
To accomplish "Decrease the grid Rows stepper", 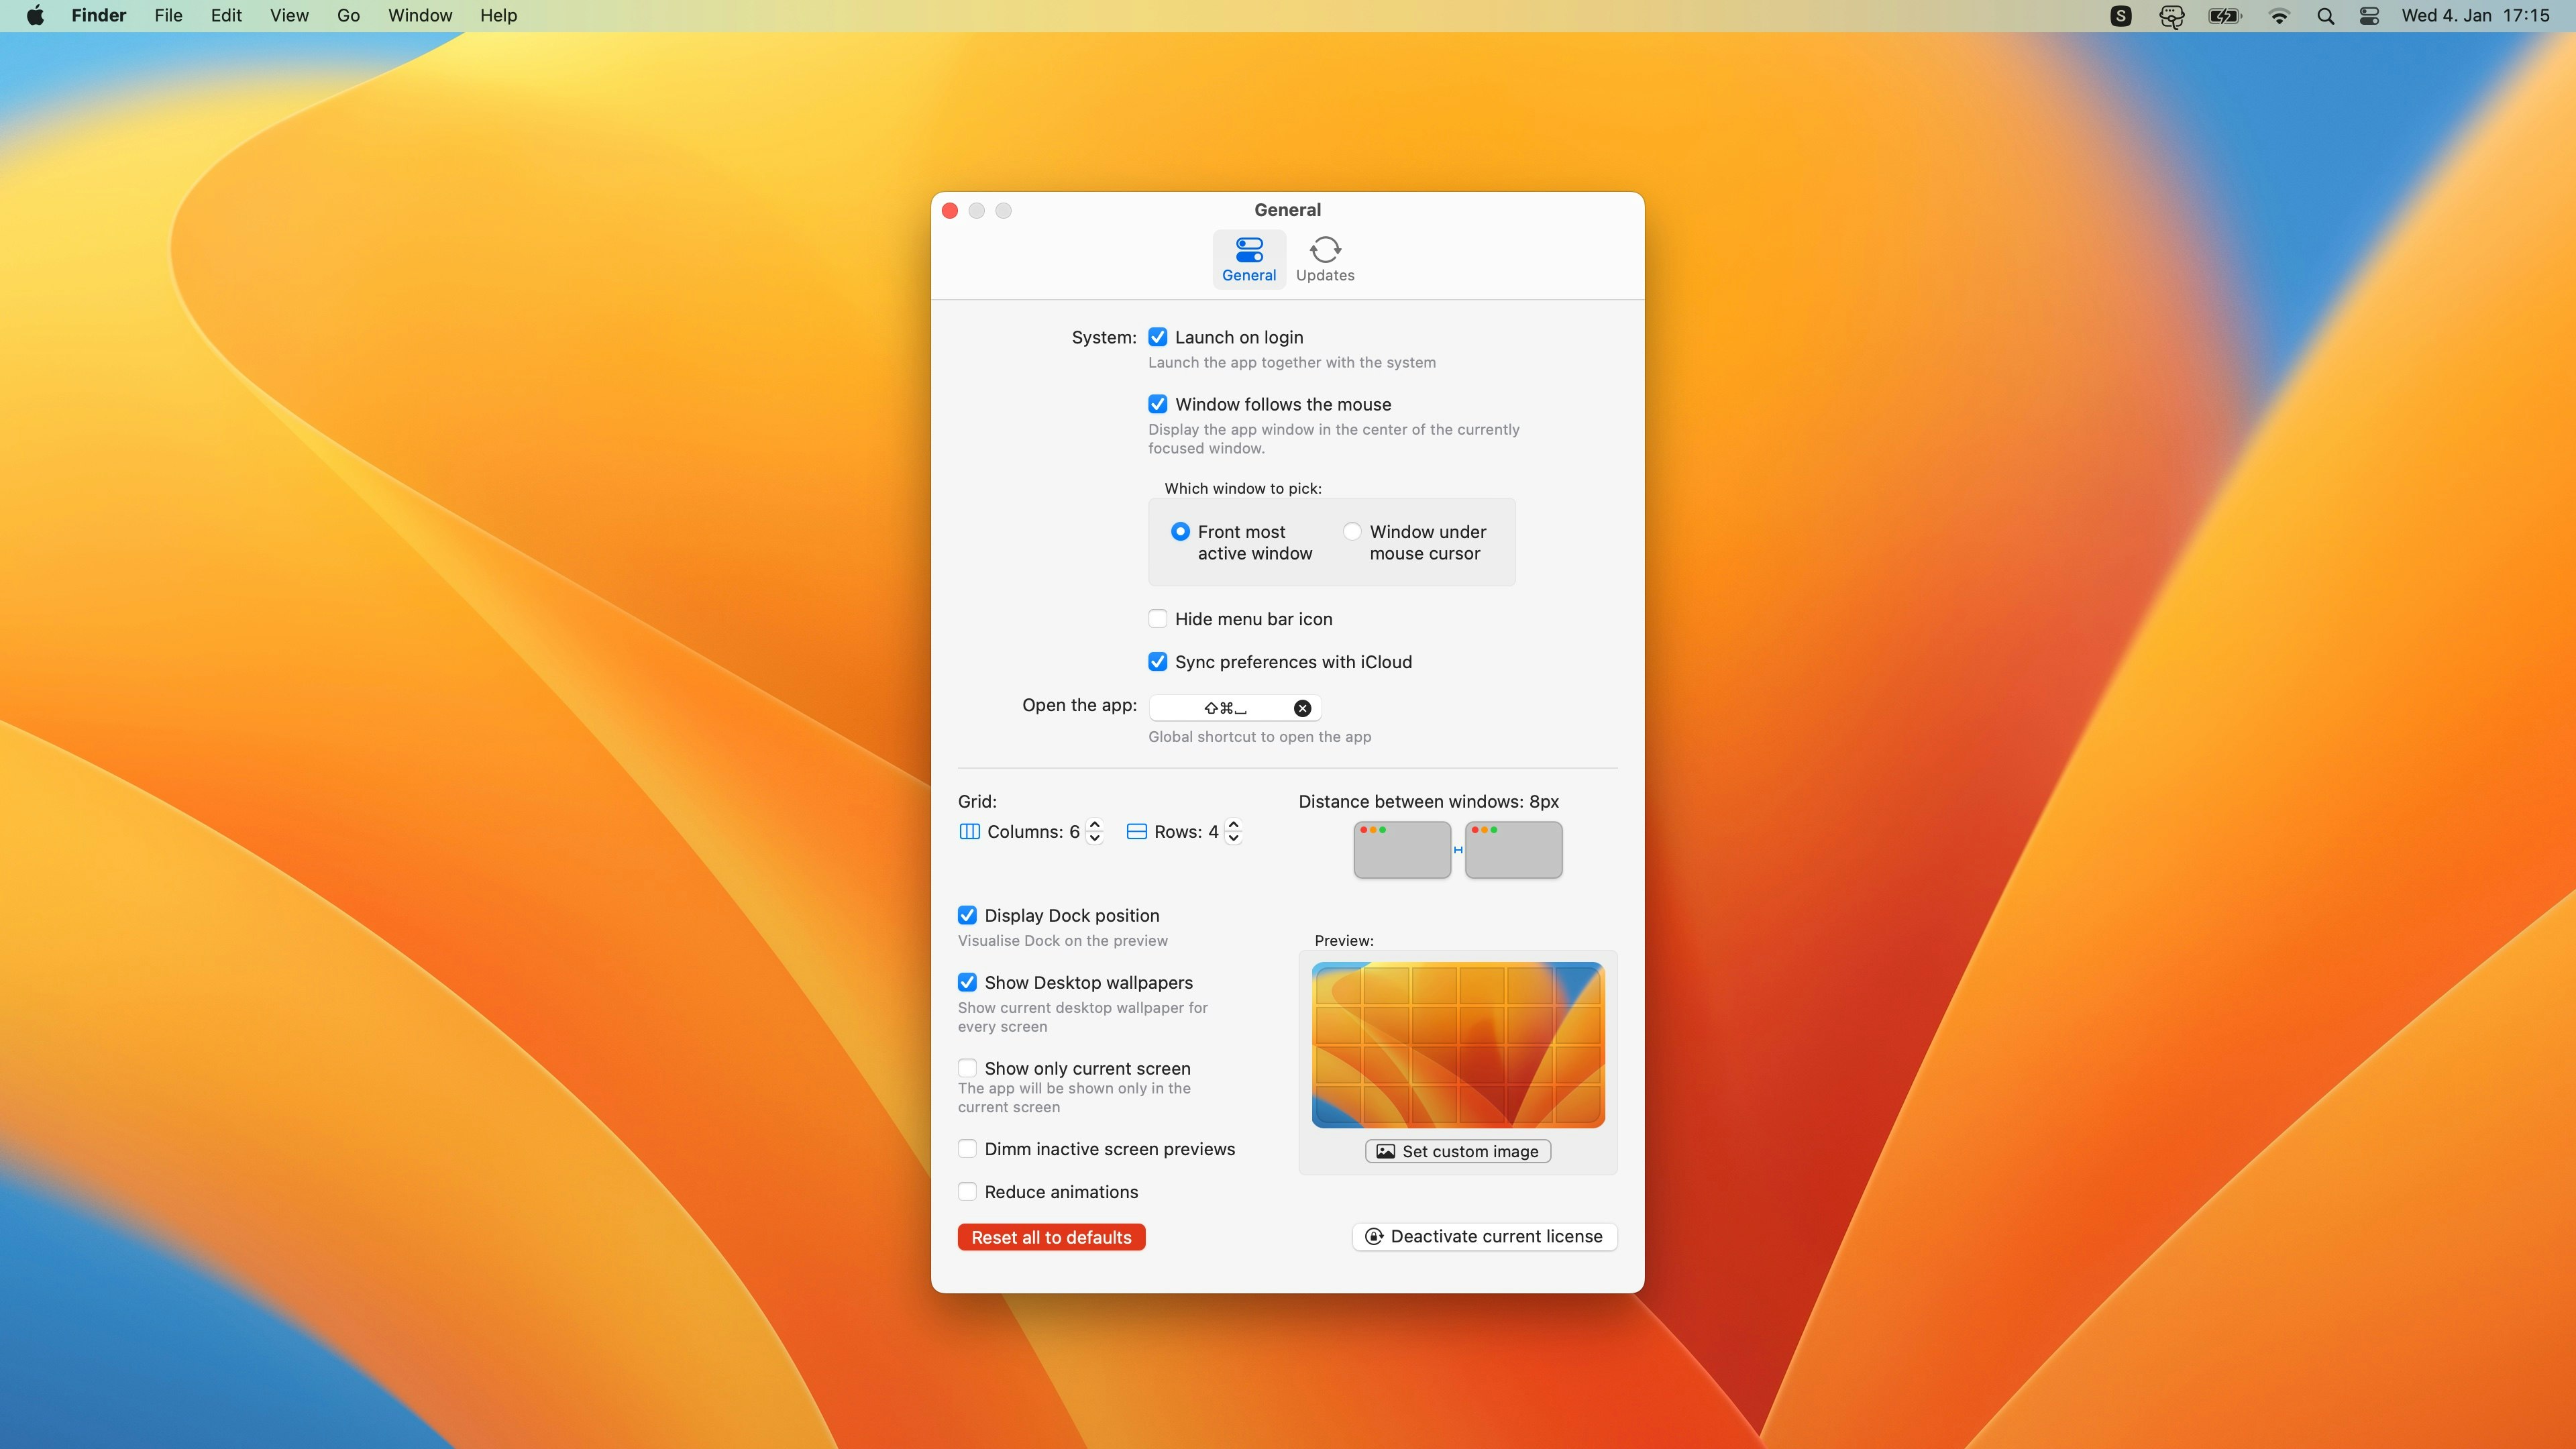I will click(x=1233, y=838).
